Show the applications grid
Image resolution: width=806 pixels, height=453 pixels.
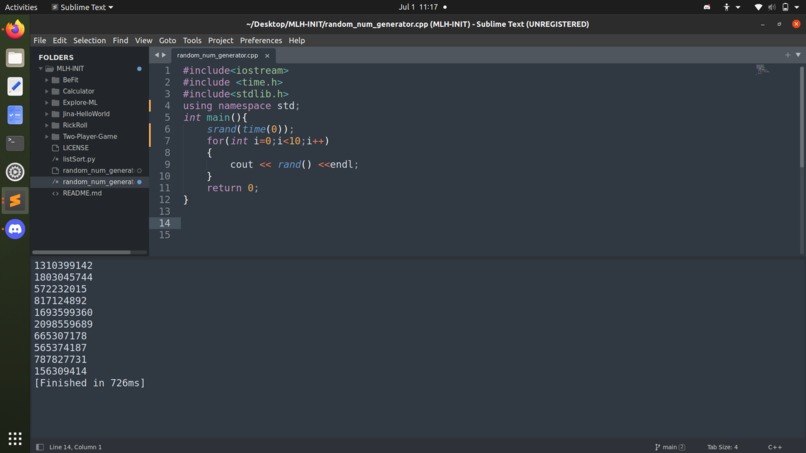coord(15,438)
